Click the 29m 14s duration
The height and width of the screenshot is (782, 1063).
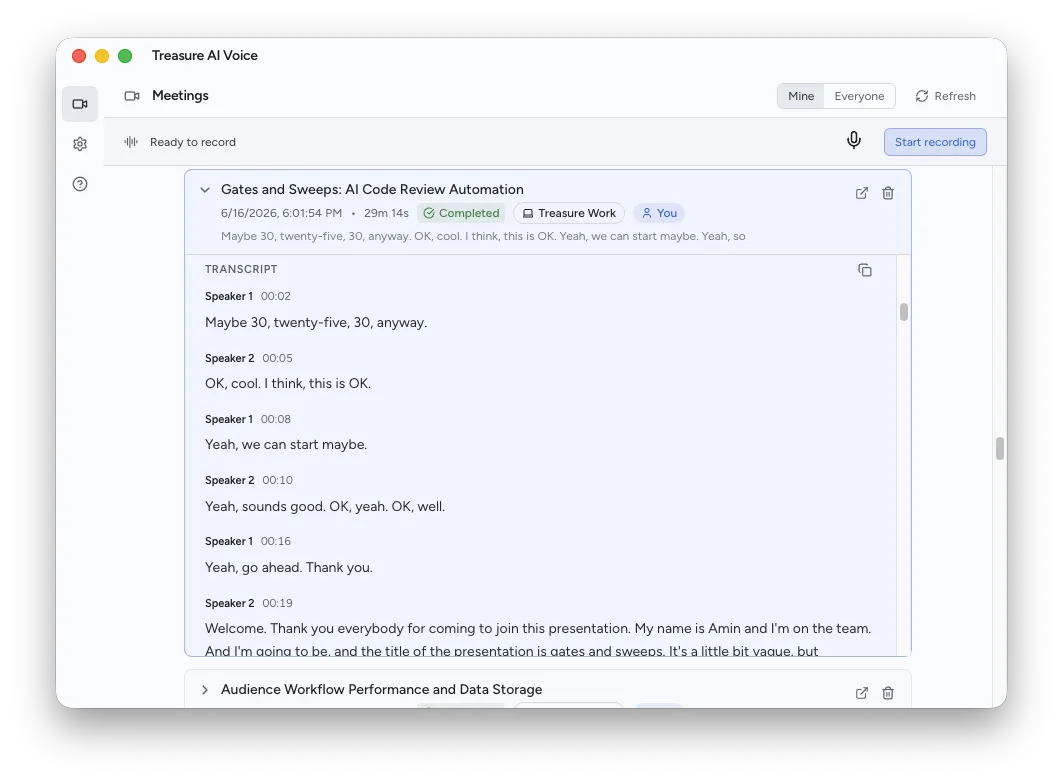tap(386, 213)
